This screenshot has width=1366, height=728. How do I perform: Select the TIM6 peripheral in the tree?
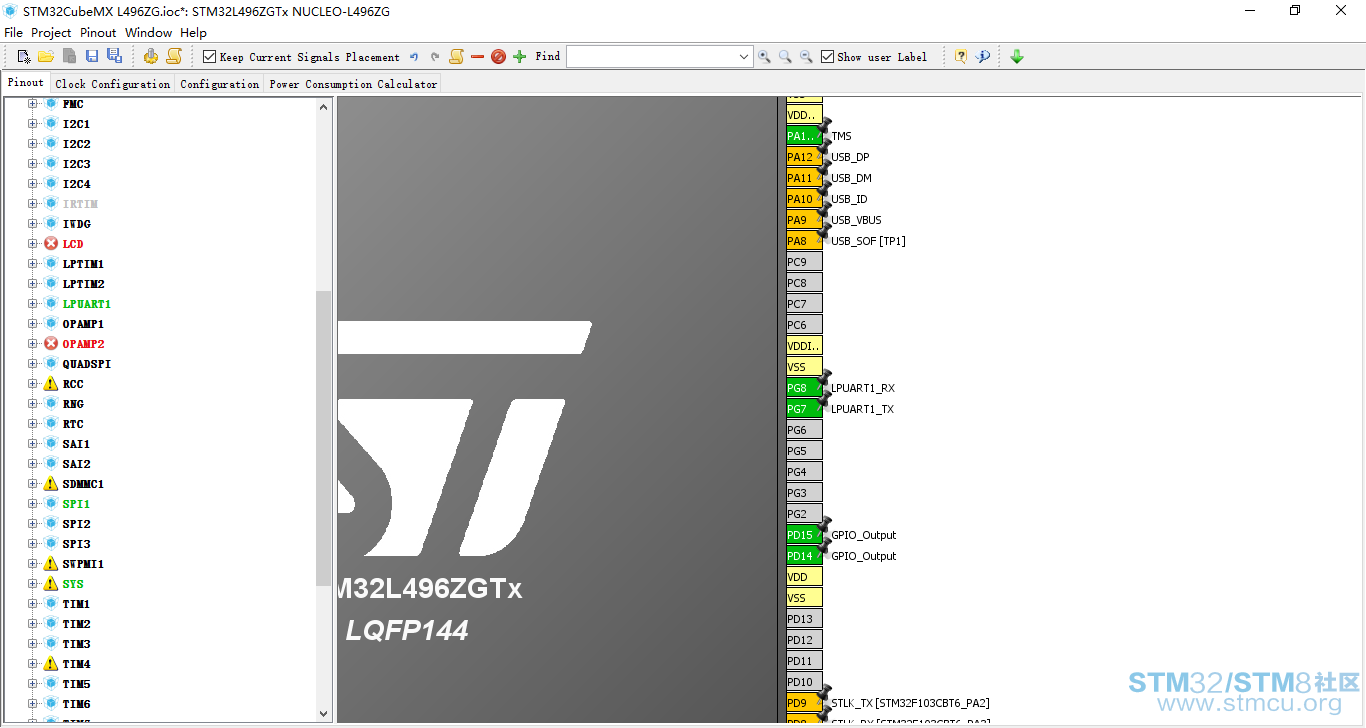point(76,704)
